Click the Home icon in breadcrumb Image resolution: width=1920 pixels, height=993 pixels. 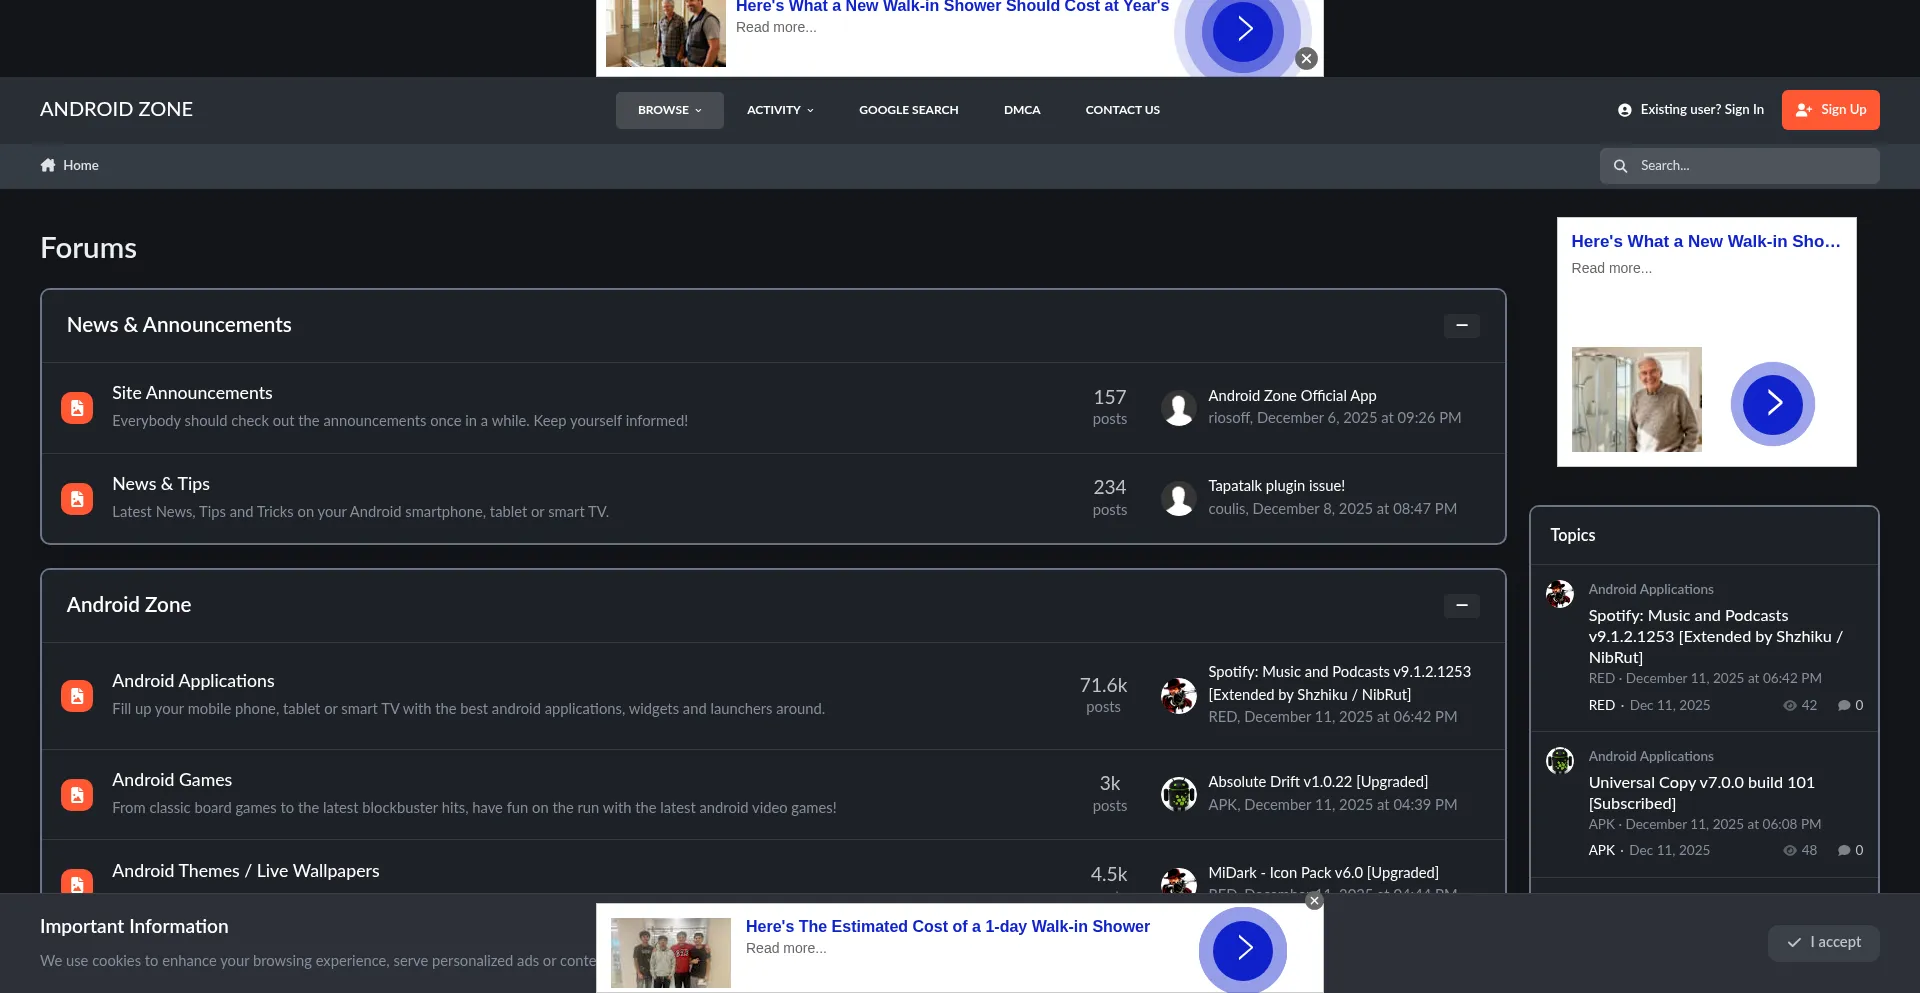48,165
